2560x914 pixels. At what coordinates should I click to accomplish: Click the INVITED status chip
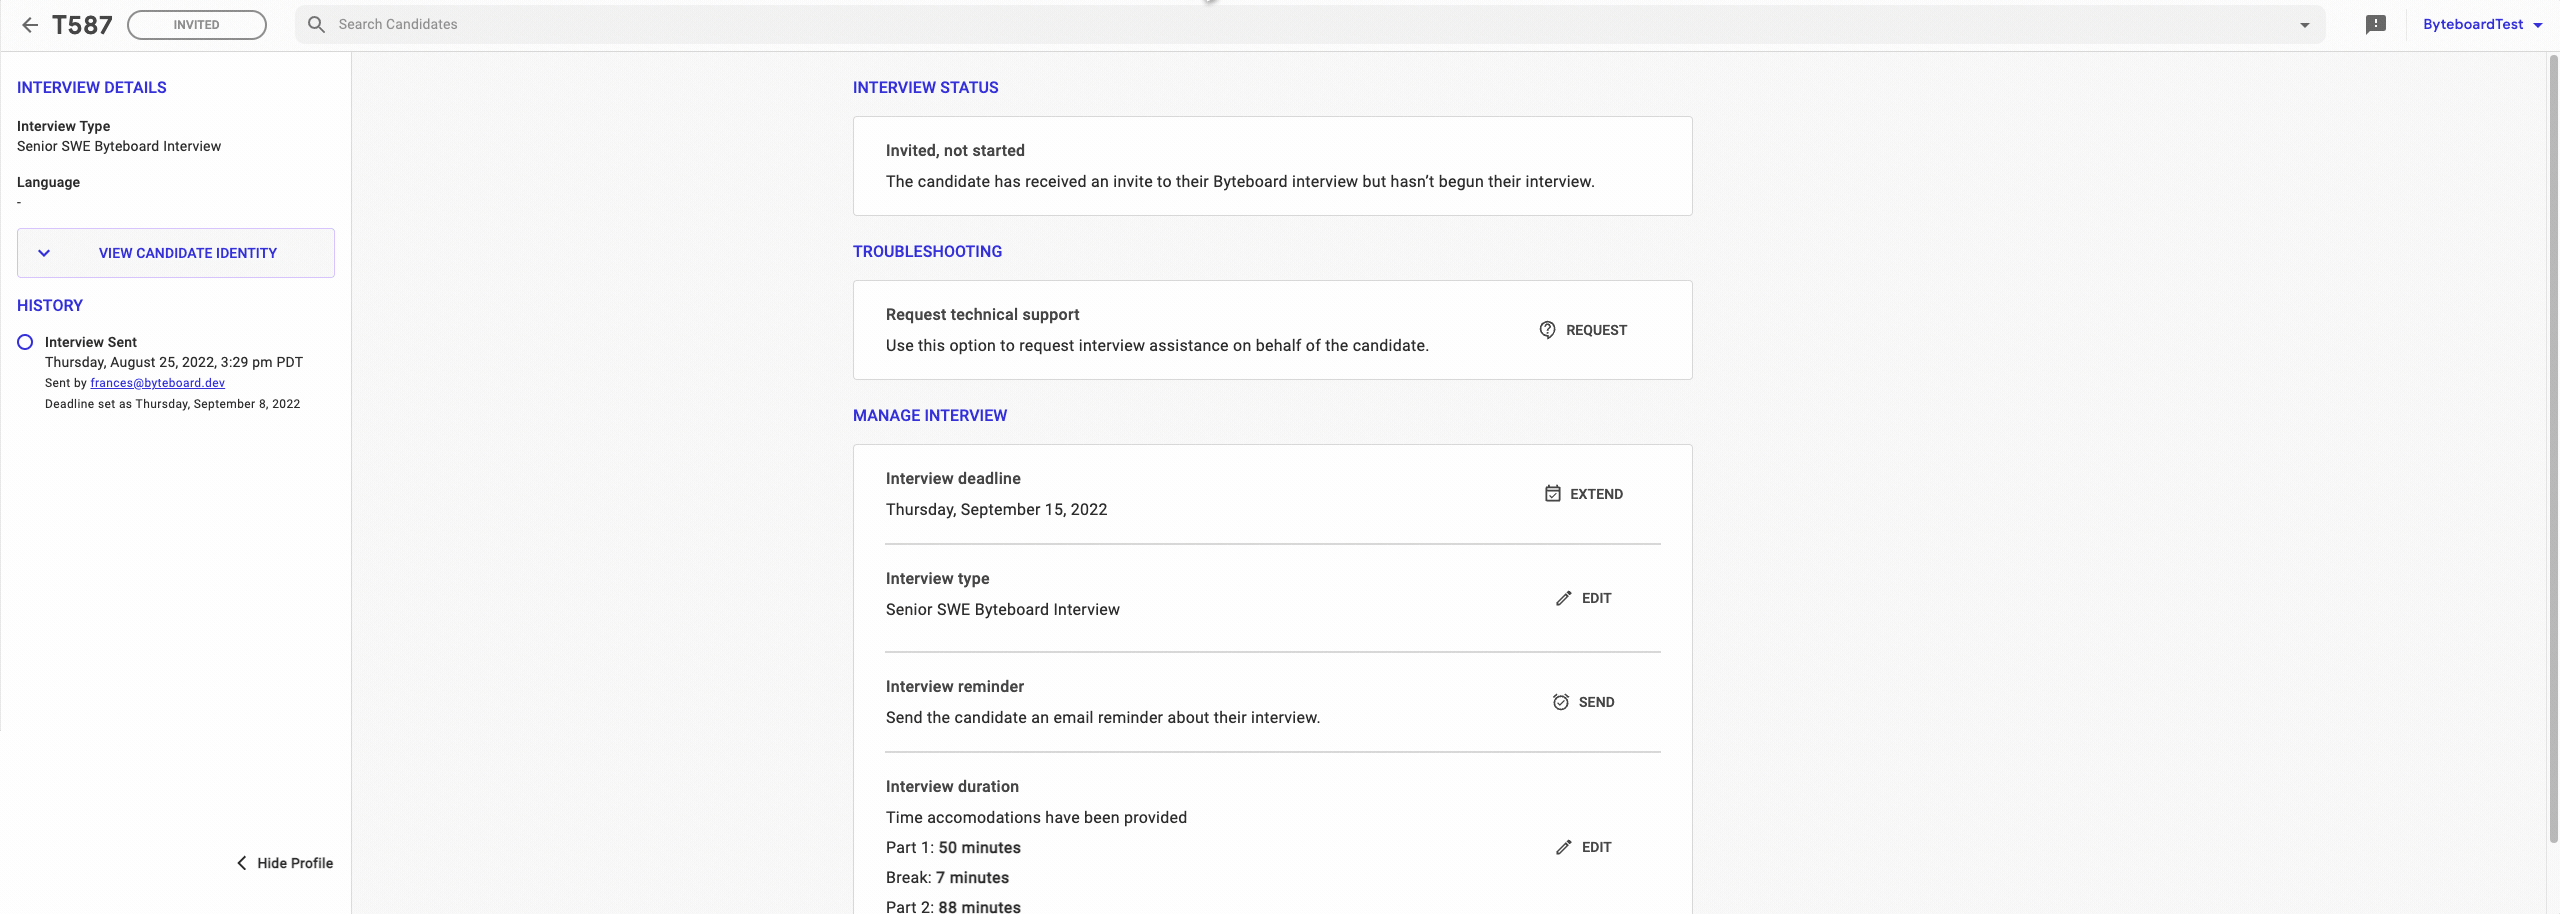[197, 25]
